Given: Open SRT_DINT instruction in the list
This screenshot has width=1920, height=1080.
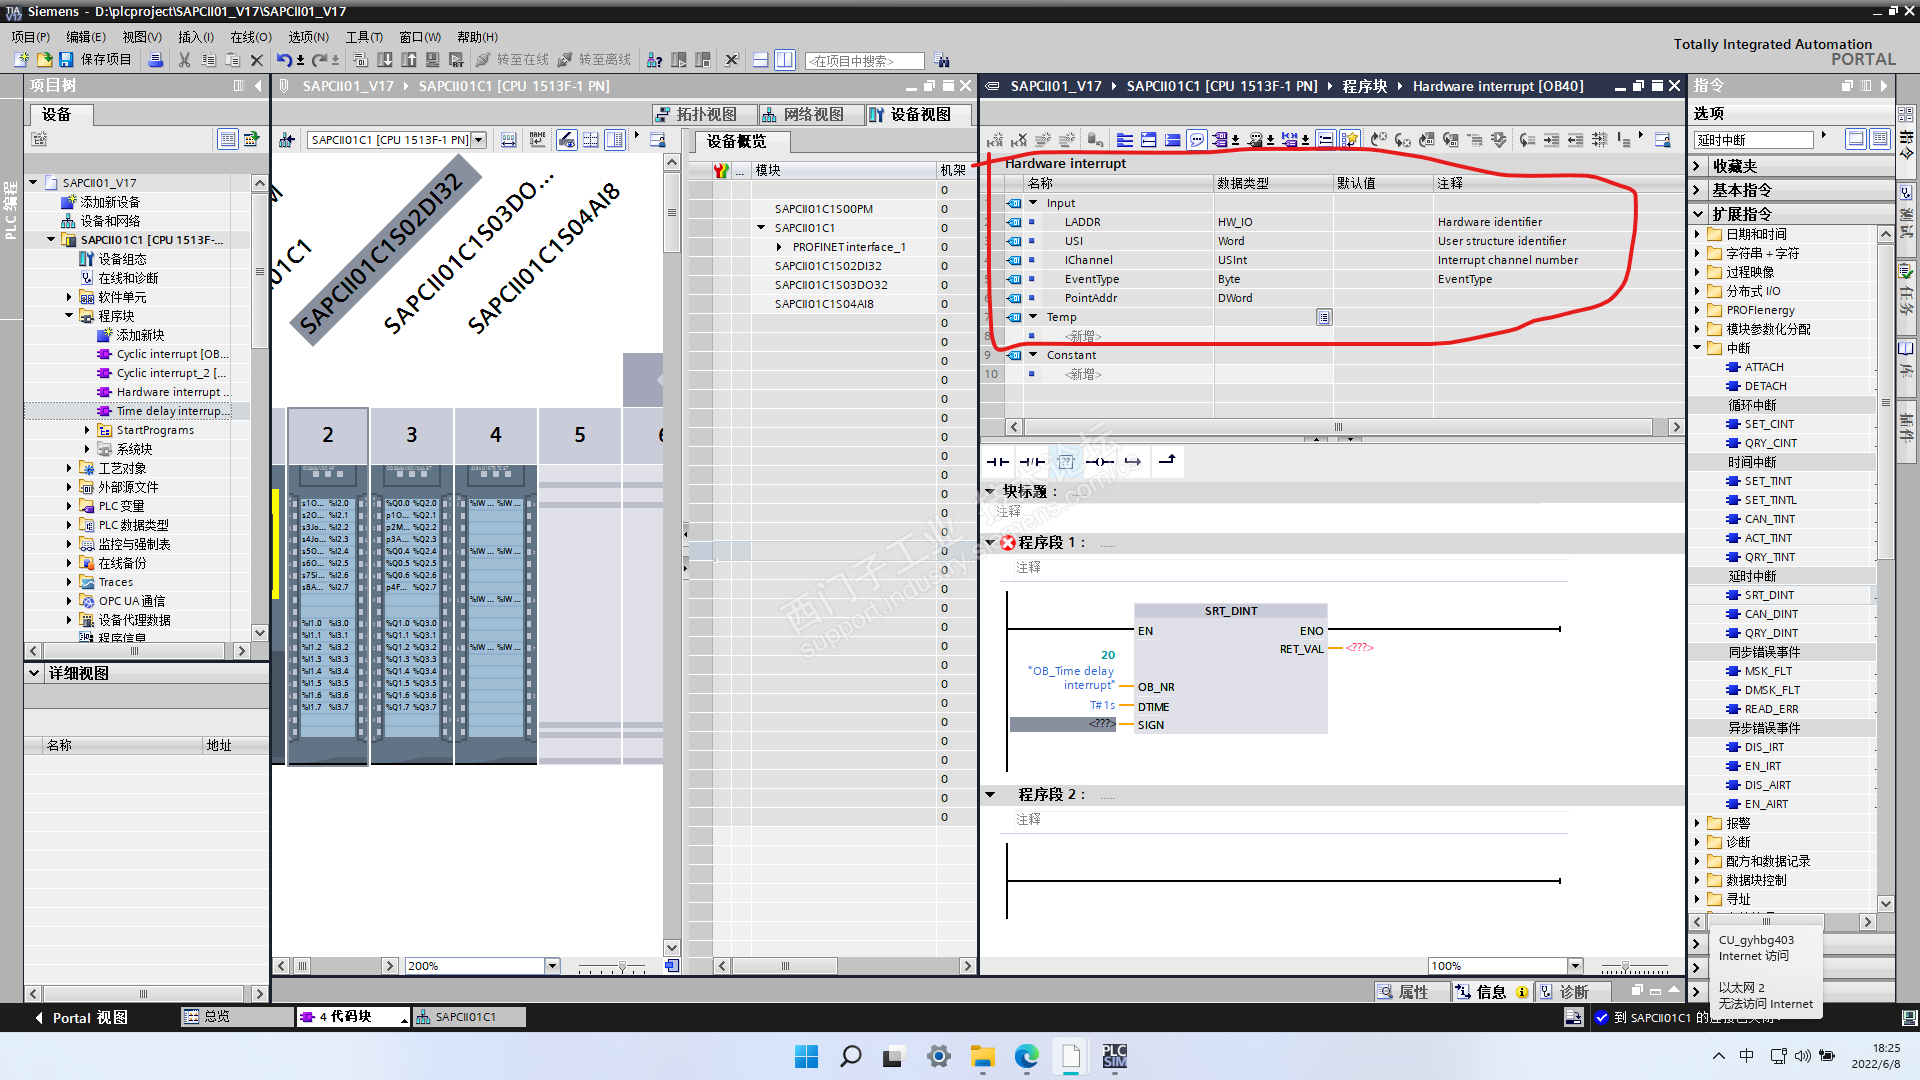Looking at the screenshot, I should pos(1769,595).
